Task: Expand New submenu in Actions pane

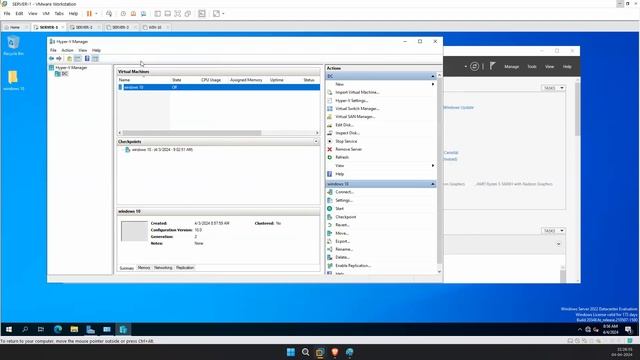Action: 433,84
